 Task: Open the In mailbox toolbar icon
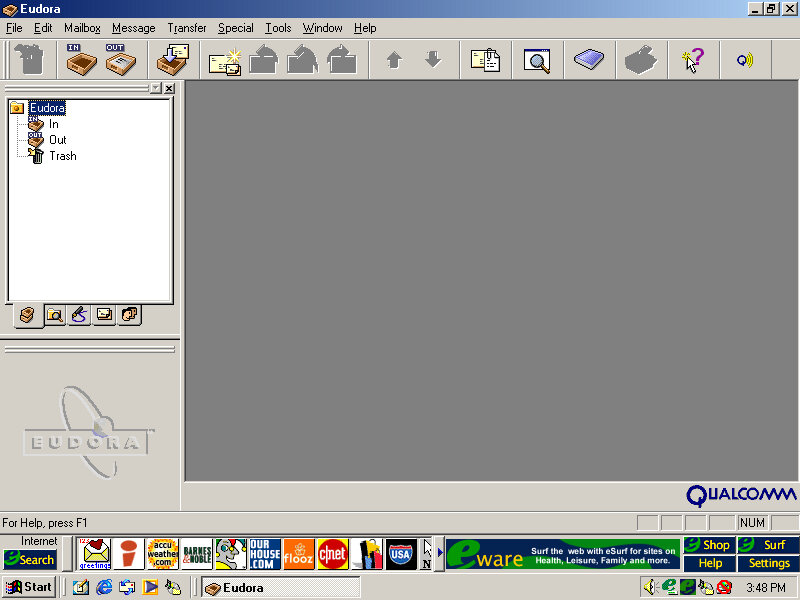click(x=82, y=60)
